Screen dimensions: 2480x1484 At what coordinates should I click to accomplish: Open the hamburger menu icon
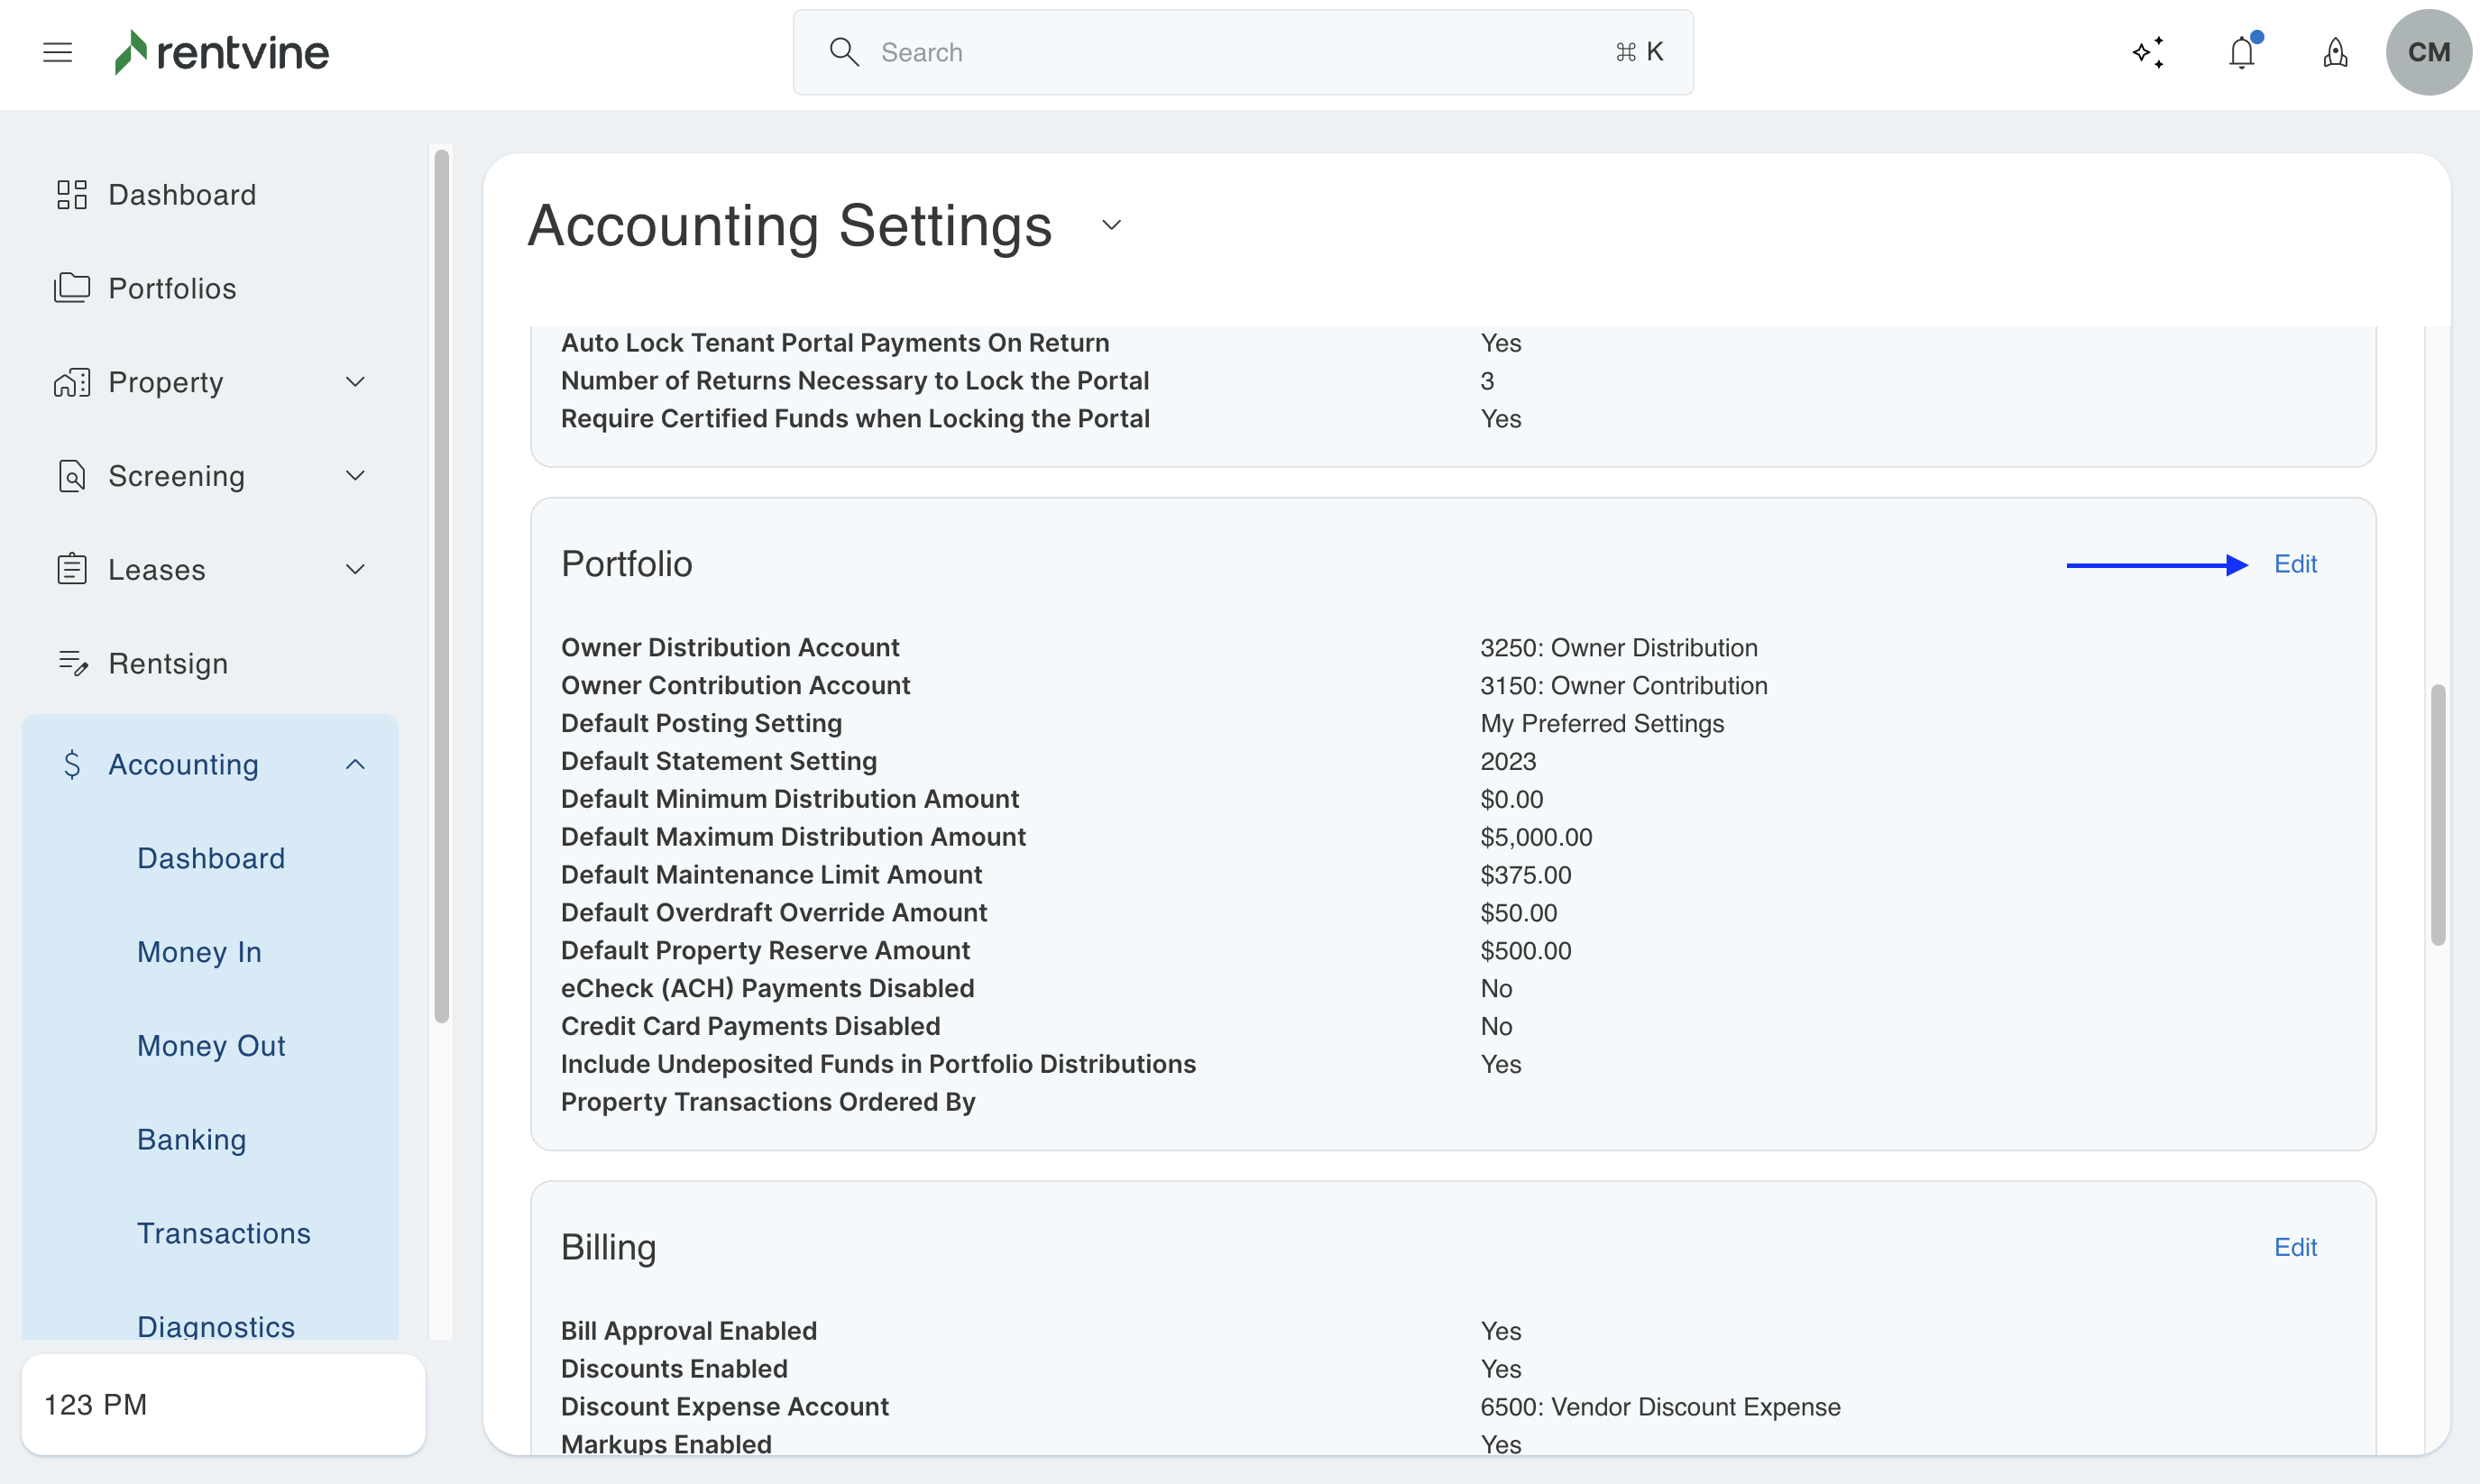[x=57, y=52]
